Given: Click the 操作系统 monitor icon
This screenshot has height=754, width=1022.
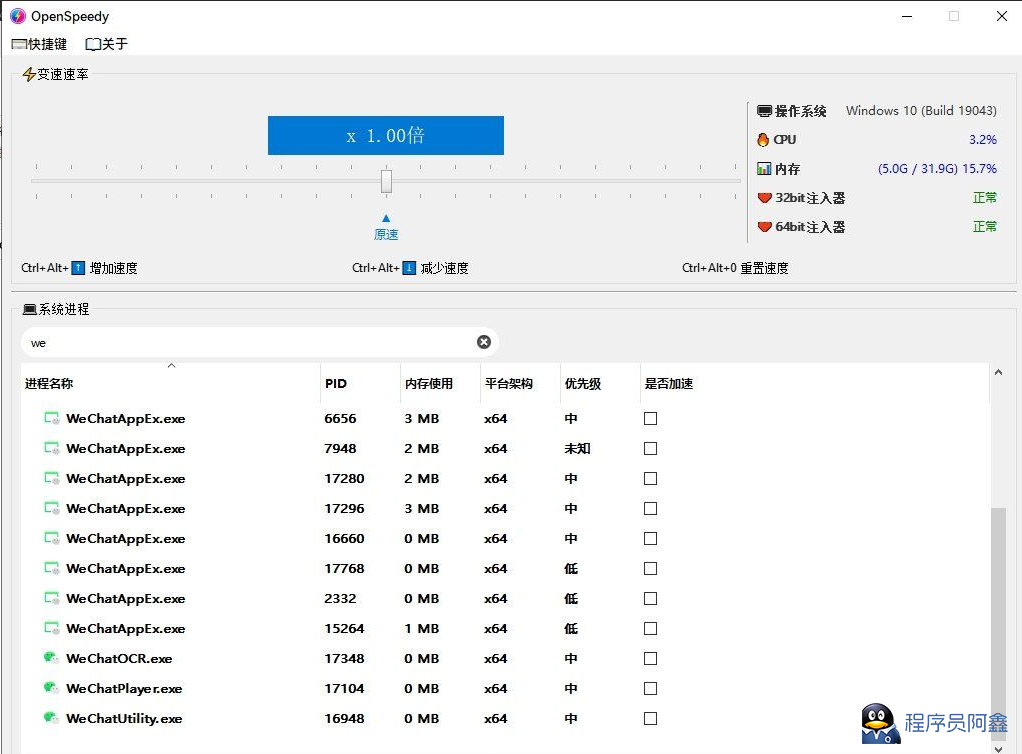Looking at the screenshot, I should click(x=764, y=111).
